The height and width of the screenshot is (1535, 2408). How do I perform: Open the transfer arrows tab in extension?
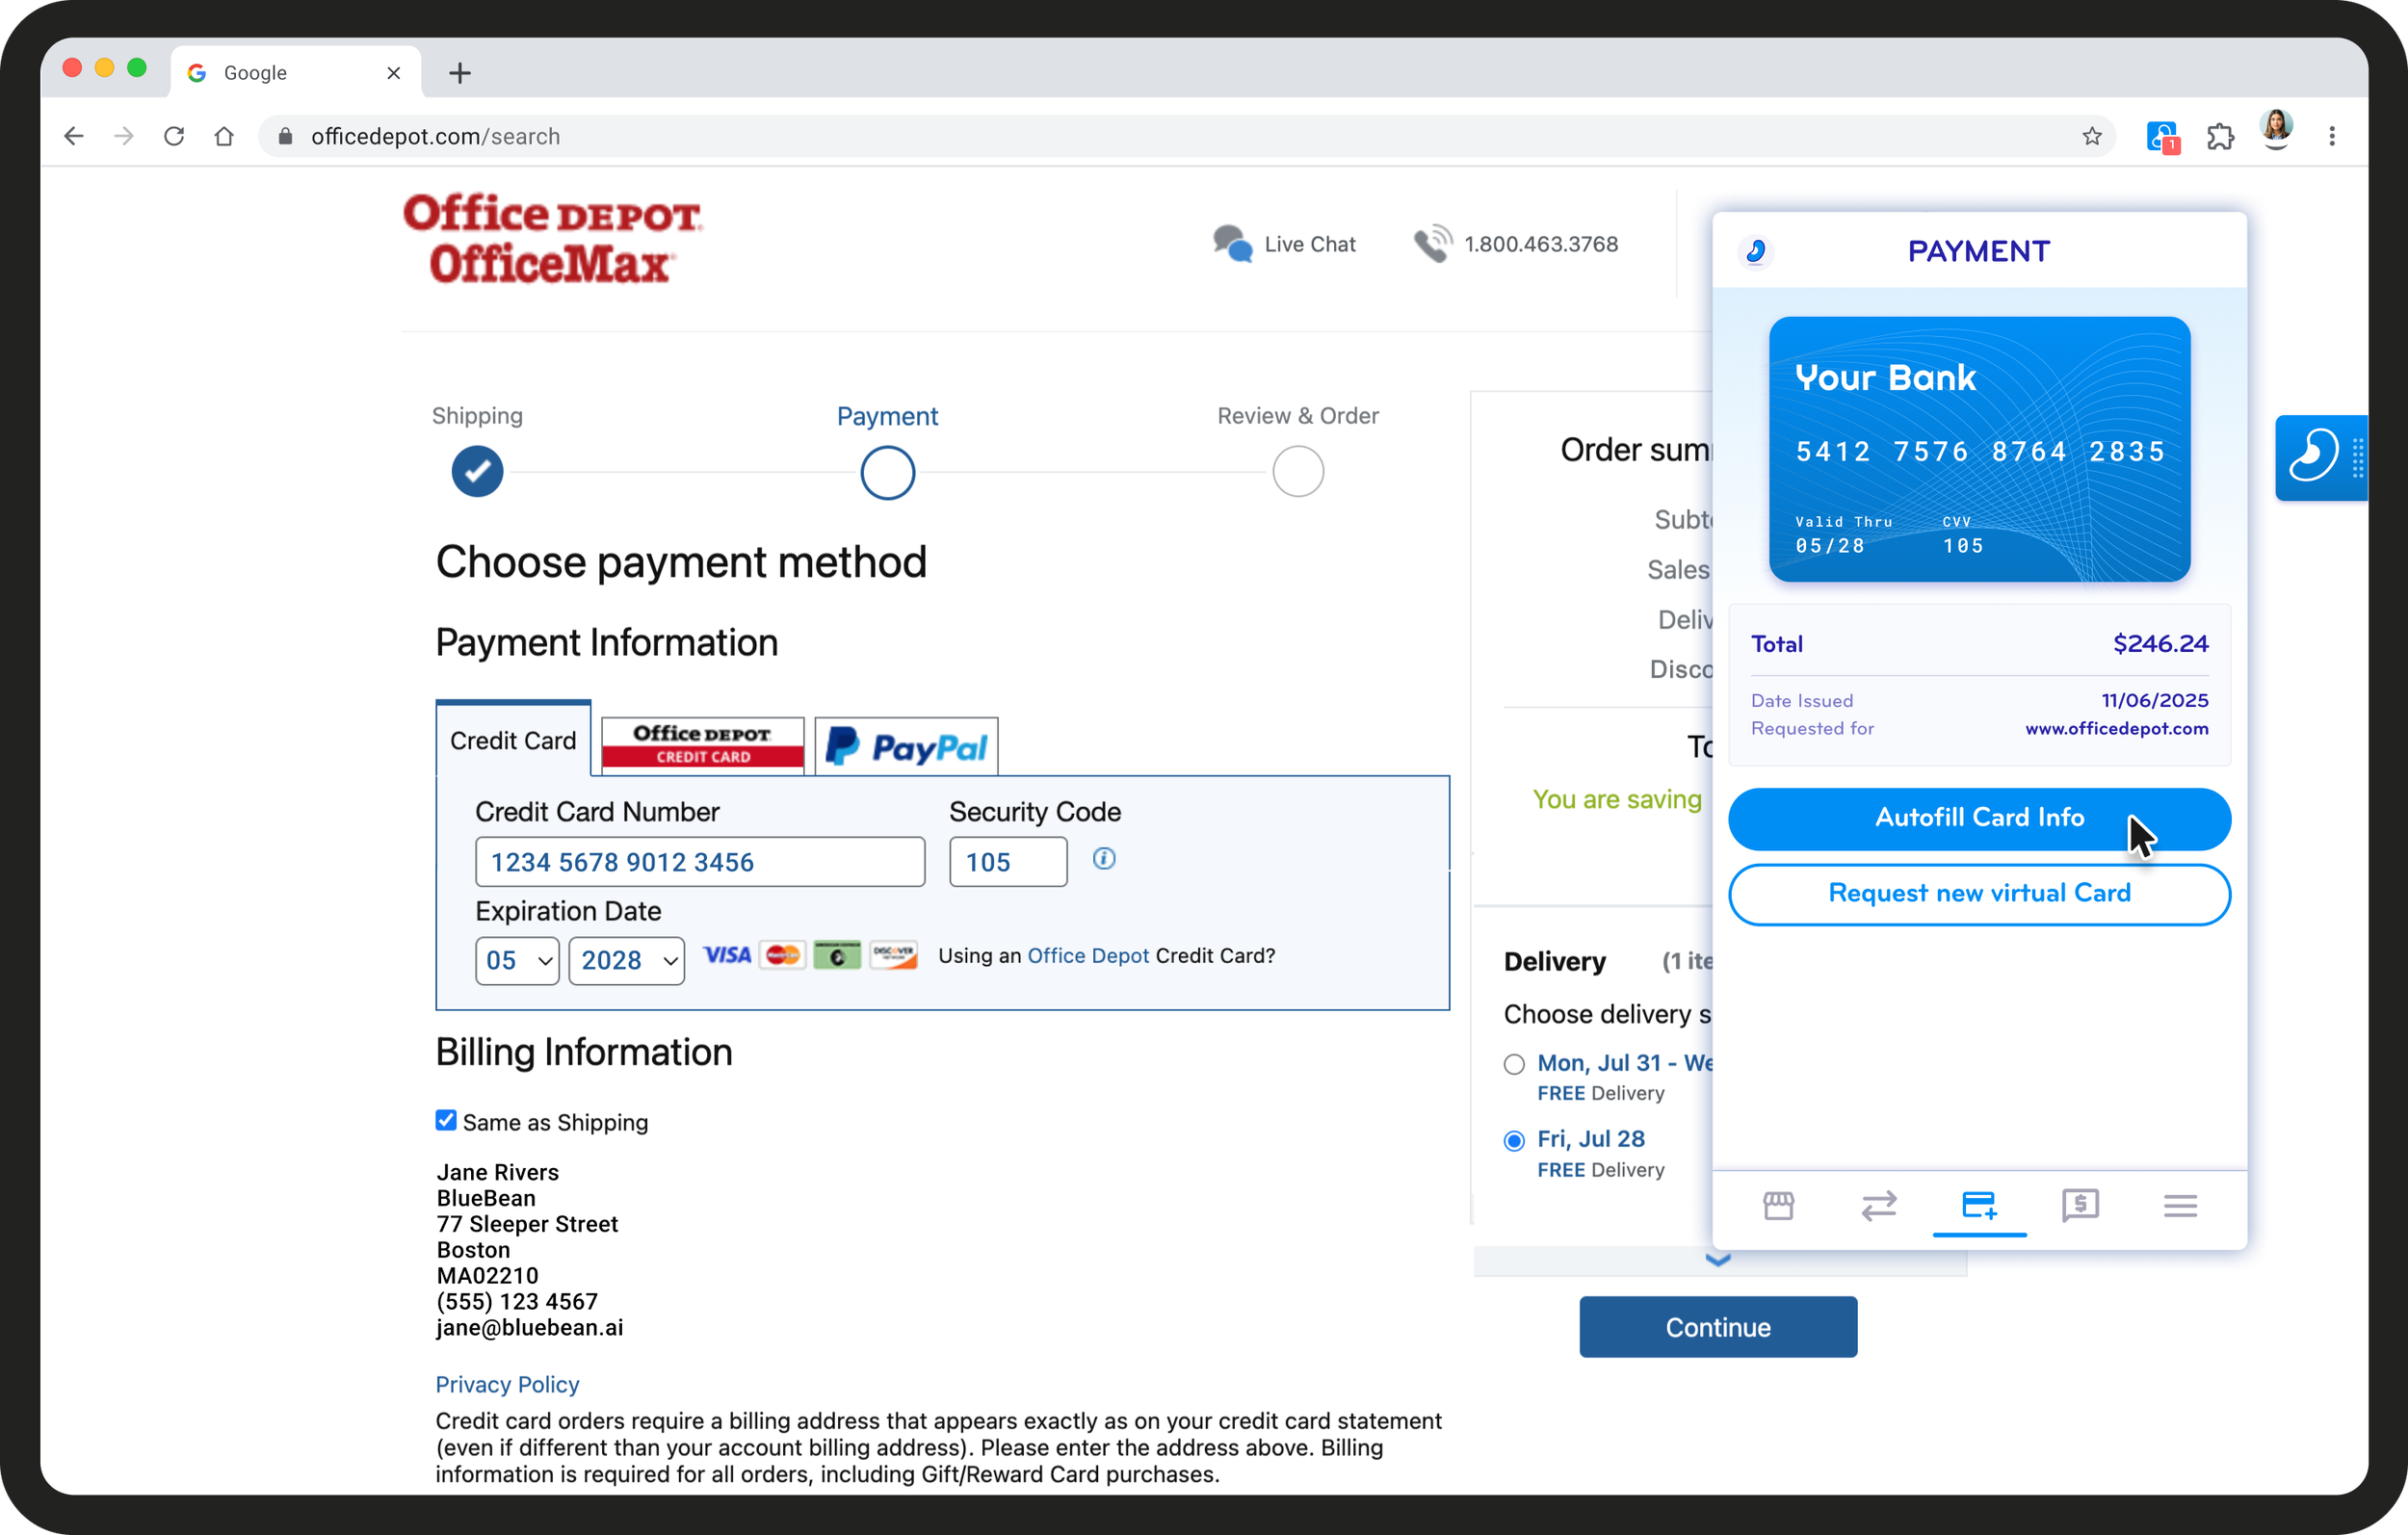pyautogui.click(x=1878, y=1205)
